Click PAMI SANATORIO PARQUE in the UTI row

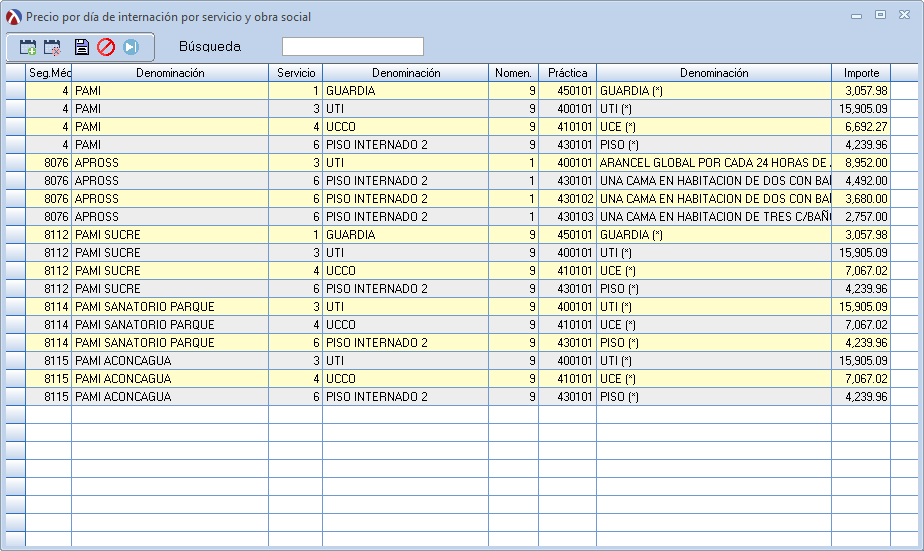pyautogui.click(x=170, y=306)
